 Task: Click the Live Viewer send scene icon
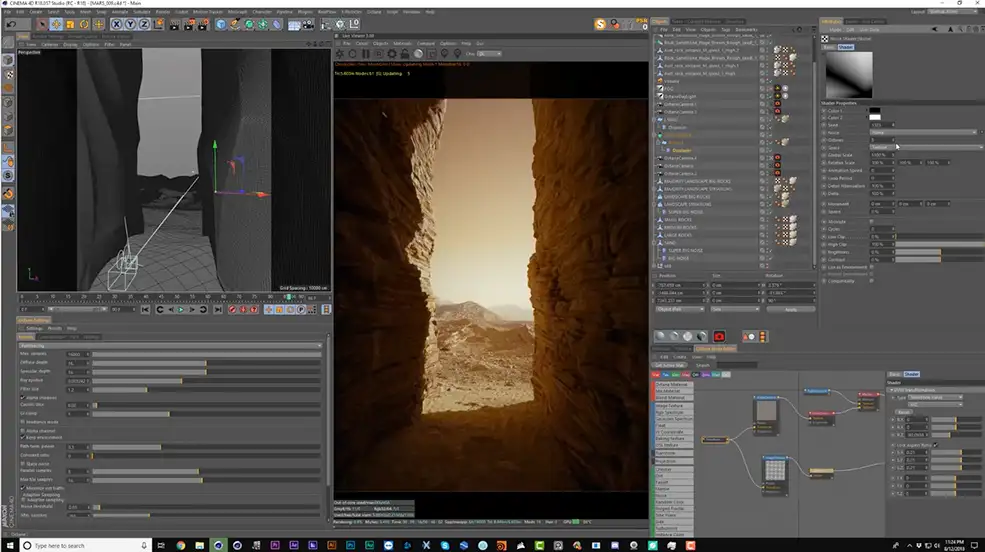coord(339,53)
